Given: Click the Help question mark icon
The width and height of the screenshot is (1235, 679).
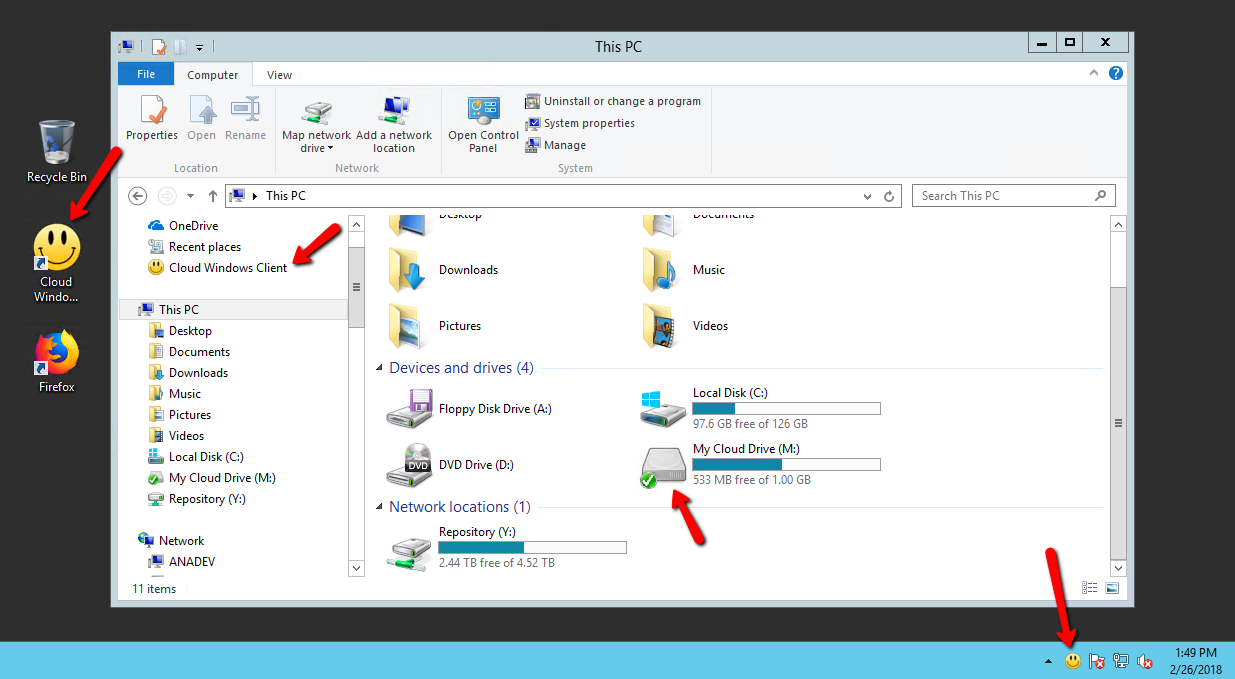Looking at the screenshot, I should click(x=1116, y=73).
